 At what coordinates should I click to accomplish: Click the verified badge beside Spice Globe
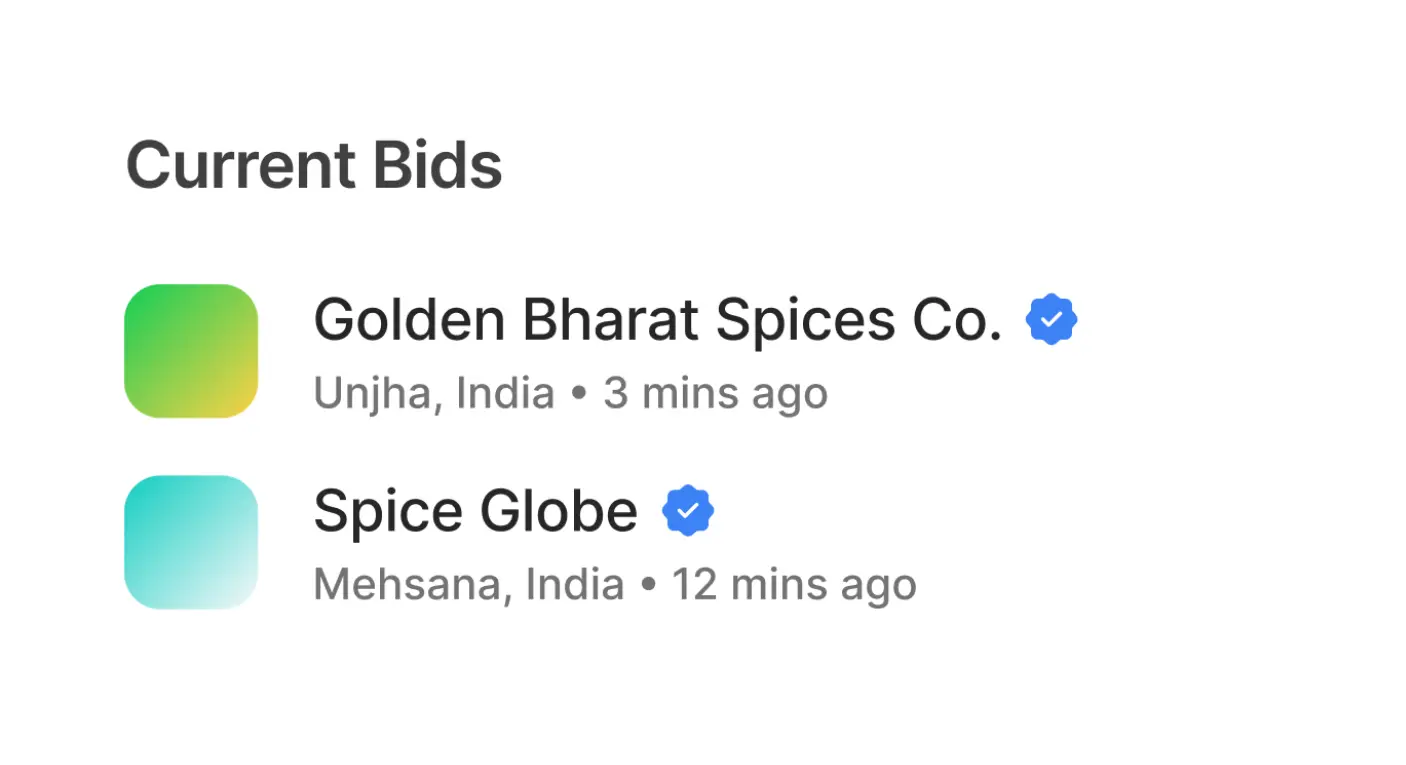688,511
